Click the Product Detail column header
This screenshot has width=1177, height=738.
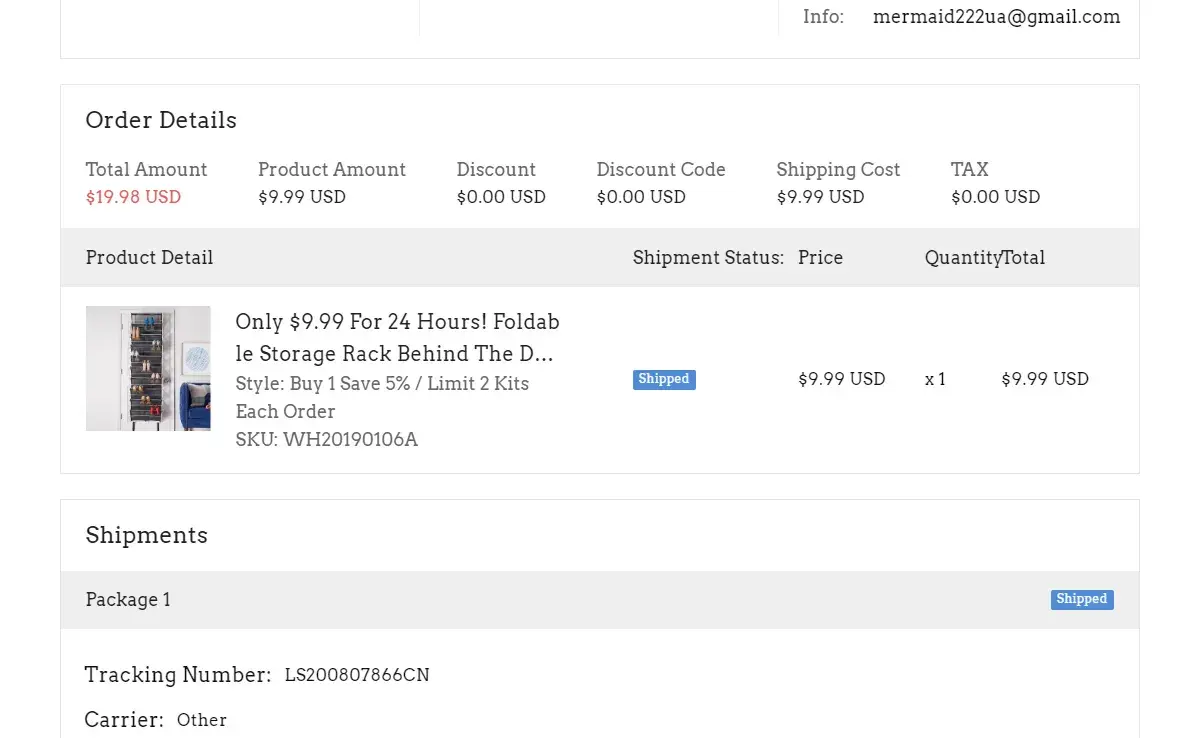149,258
